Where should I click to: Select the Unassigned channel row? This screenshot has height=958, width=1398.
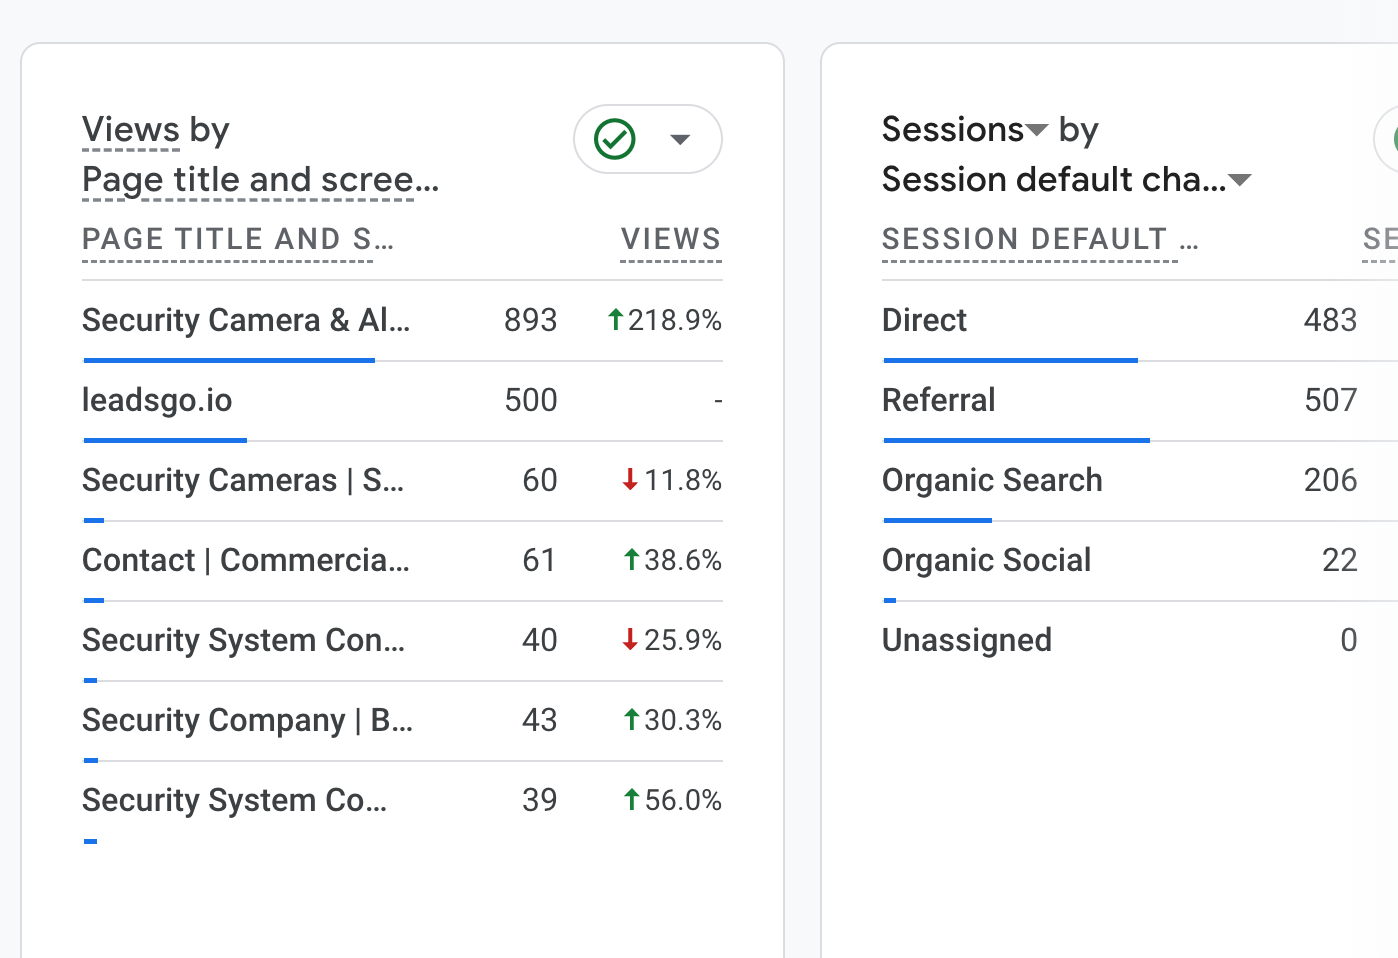tap(966, 640)
